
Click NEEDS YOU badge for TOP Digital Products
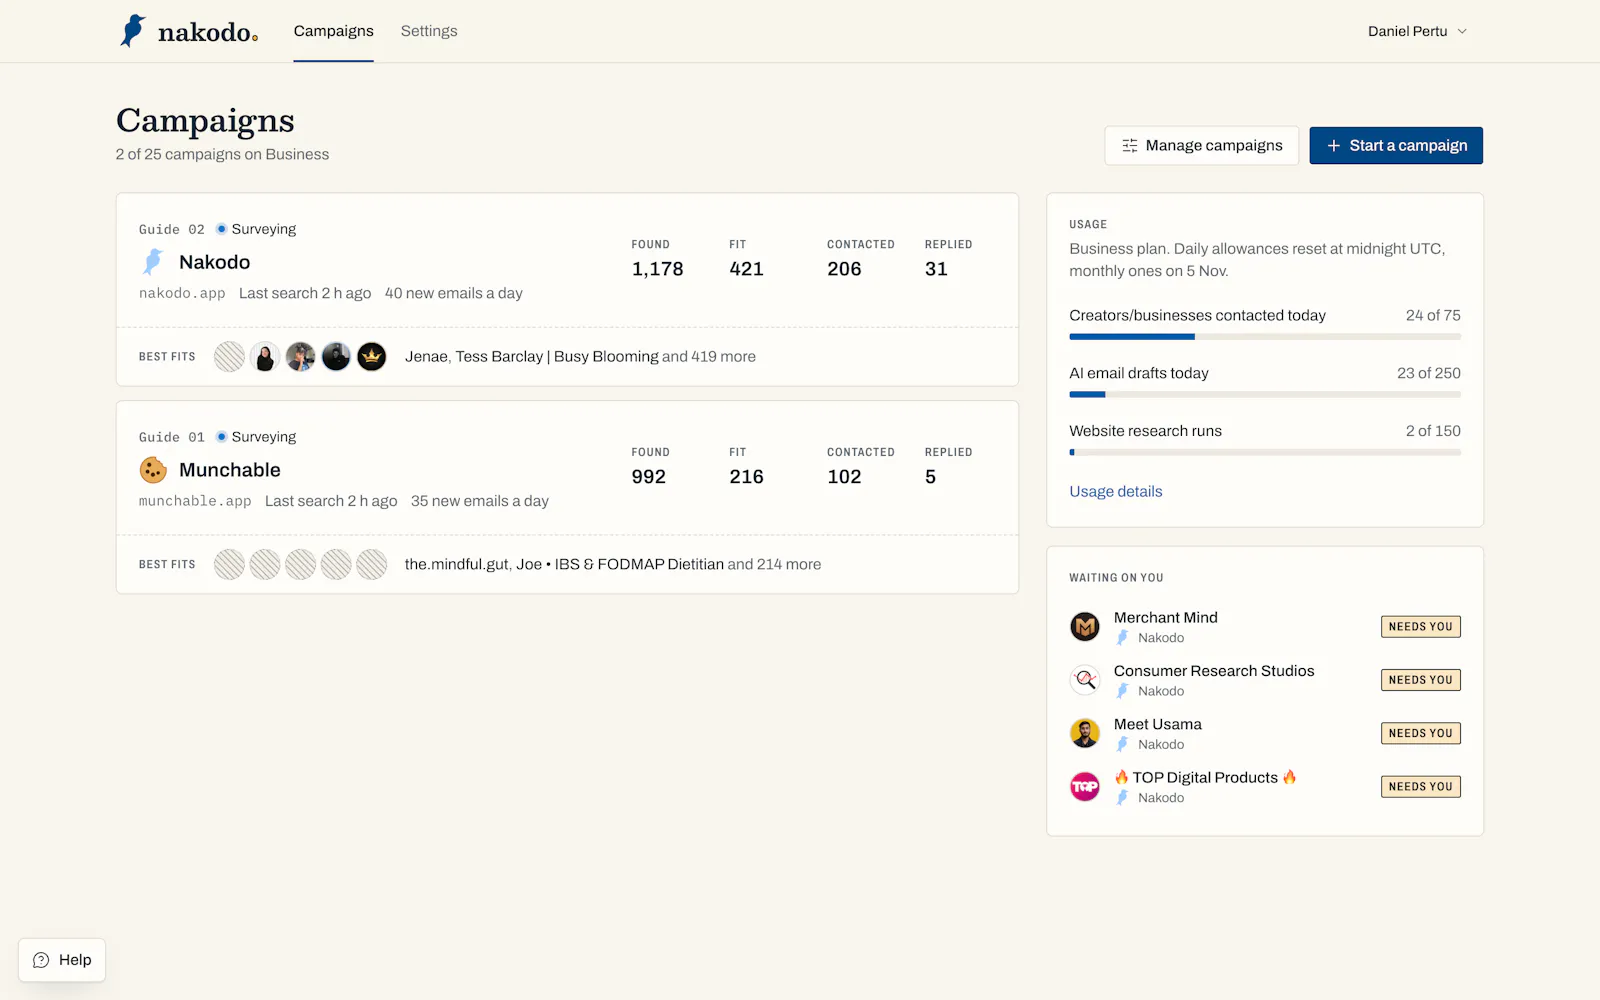point(1421,787)
